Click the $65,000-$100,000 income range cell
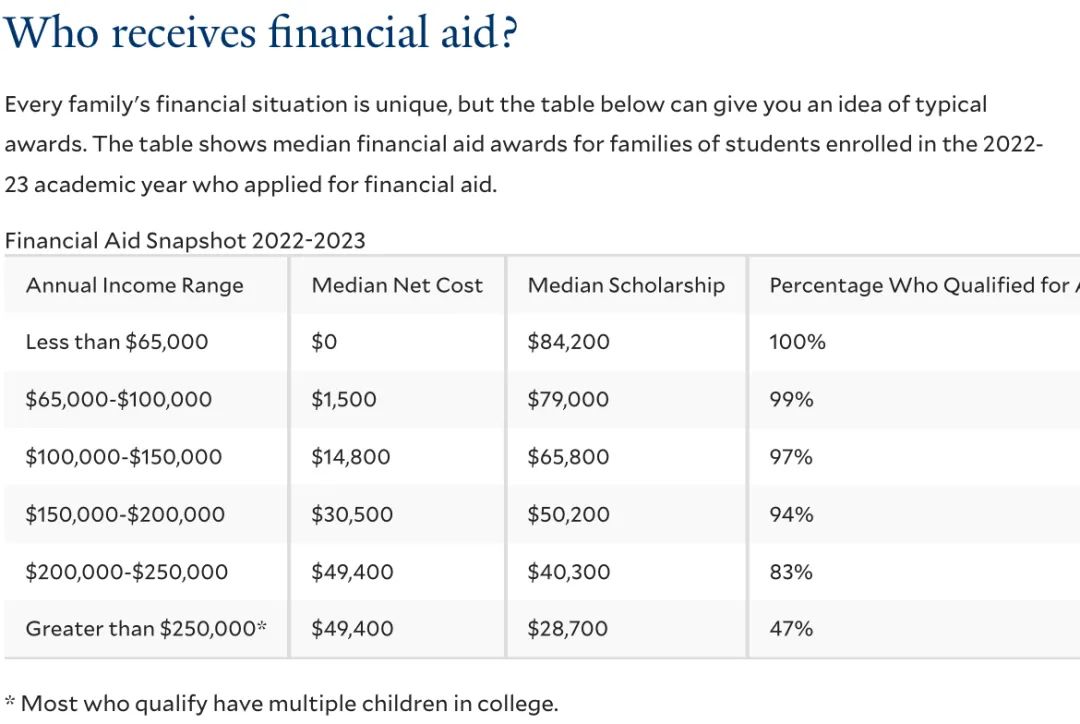This screenshot has height=724, width=1080. click(118, 400)
